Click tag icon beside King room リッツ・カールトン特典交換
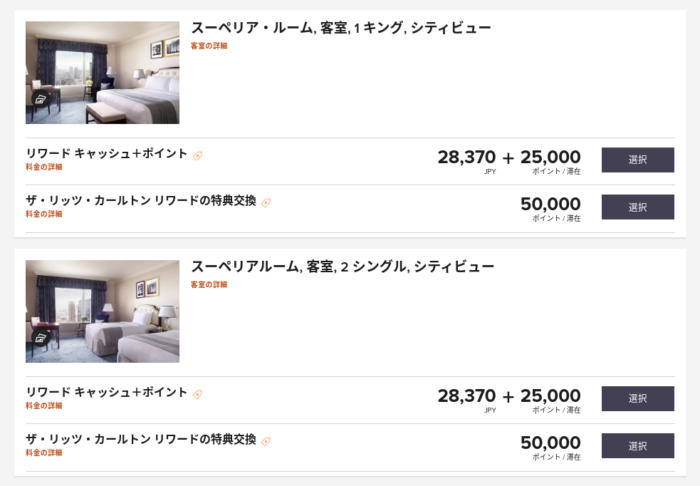The height and width of the screenshot is (486, 700). click(x=266, y=203)
